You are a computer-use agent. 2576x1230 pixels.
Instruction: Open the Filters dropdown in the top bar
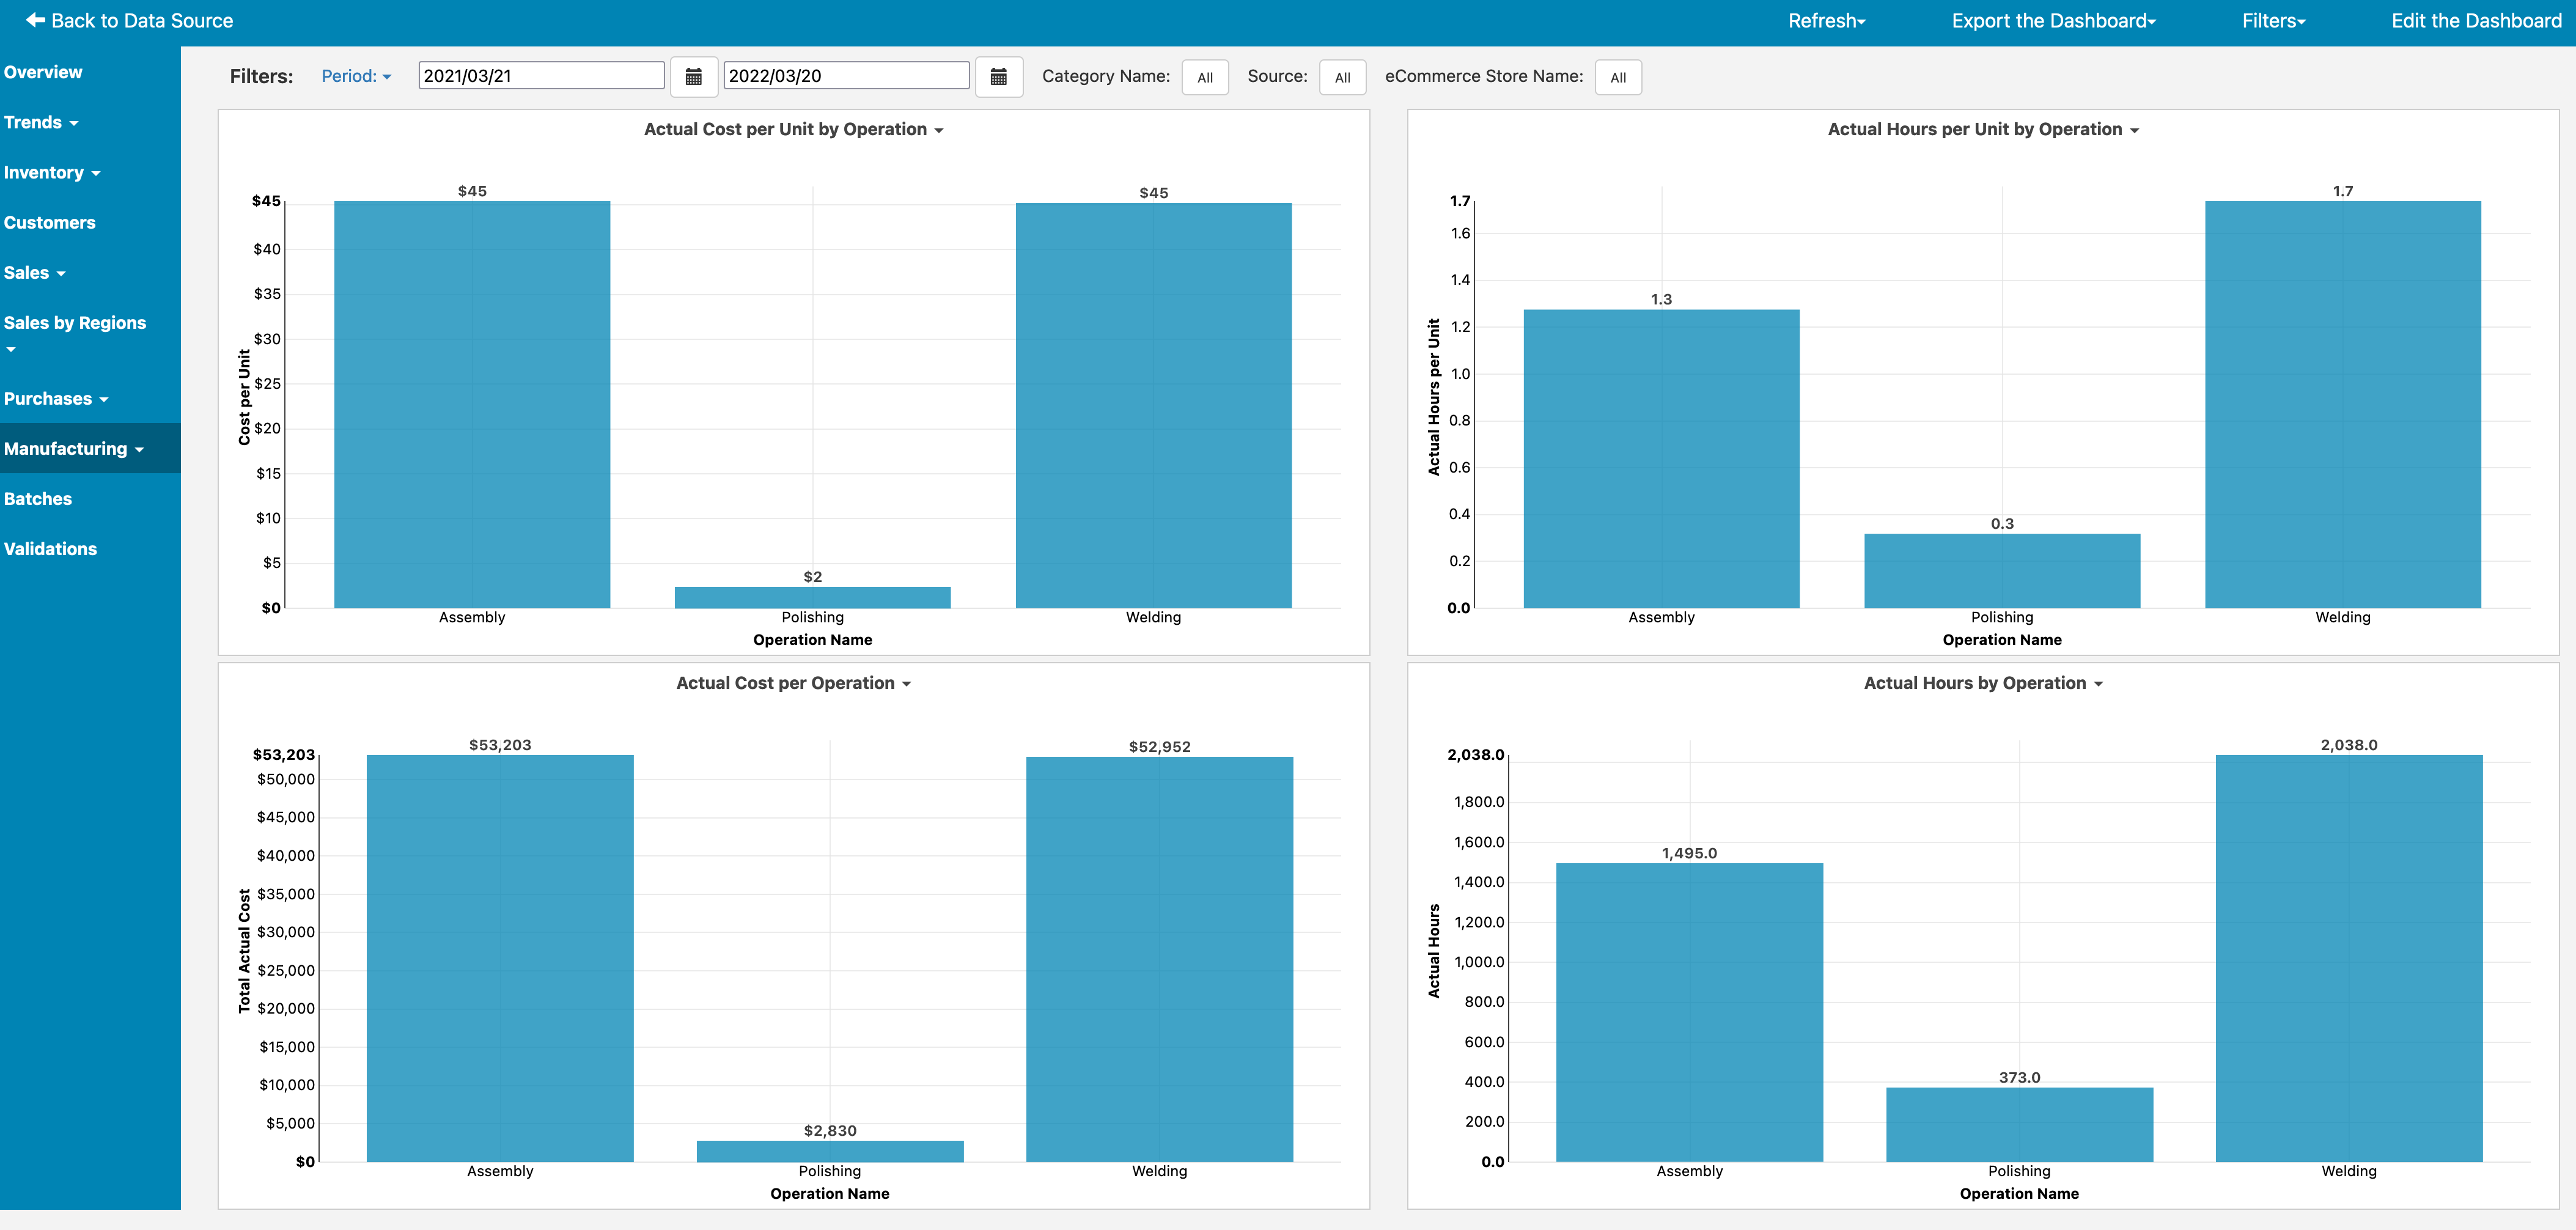(x=2273, y=20)
